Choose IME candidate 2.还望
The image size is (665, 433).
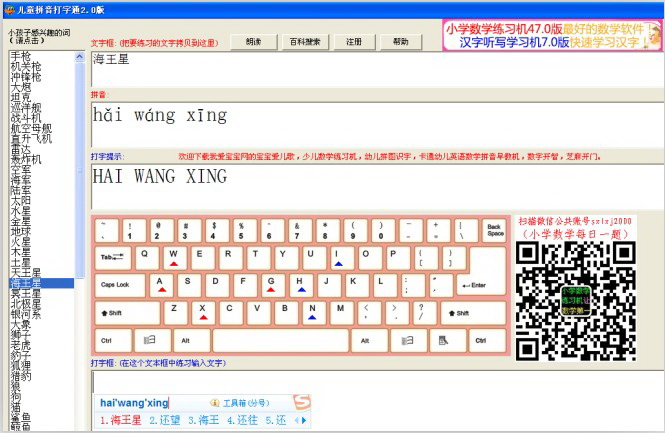[165, 420]
